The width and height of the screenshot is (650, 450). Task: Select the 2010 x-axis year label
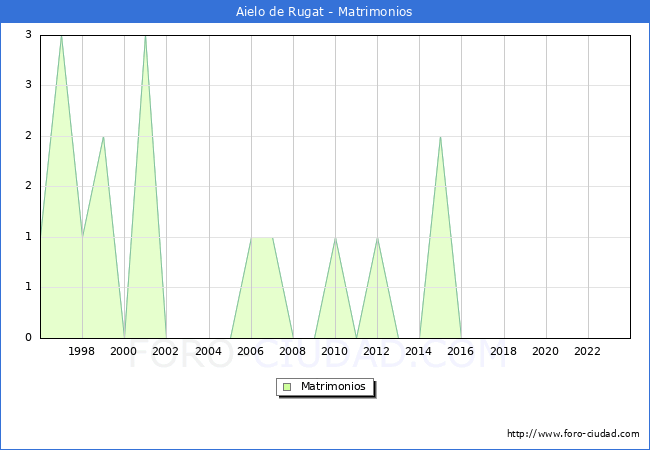click(335, 351)
